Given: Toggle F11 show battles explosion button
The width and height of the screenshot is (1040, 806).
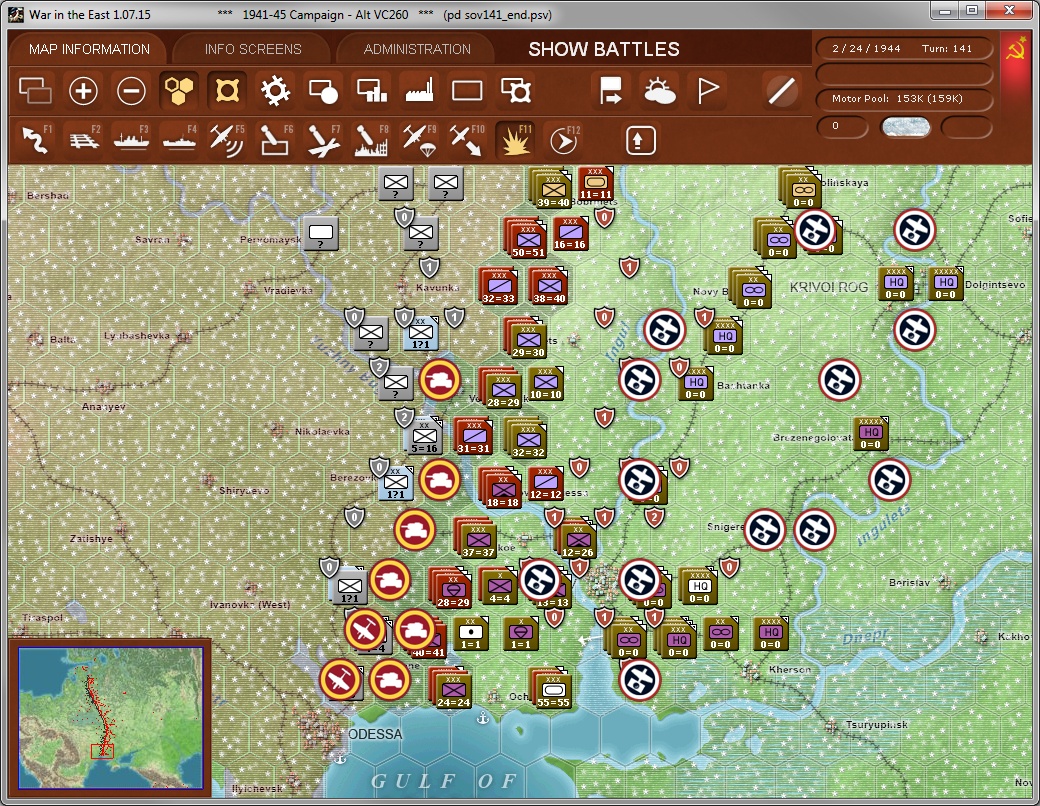Looking at the screenshot, I should 515,140.
